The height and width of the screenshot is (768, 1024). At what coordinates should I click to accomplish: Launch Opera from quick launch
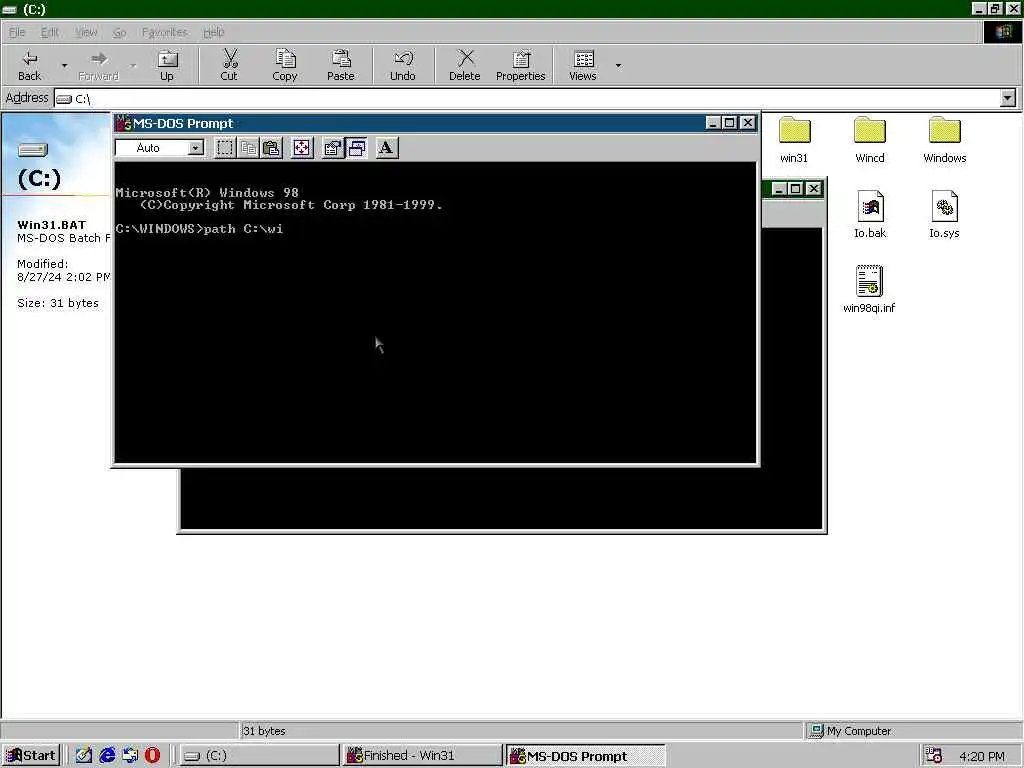coord(152,756)
